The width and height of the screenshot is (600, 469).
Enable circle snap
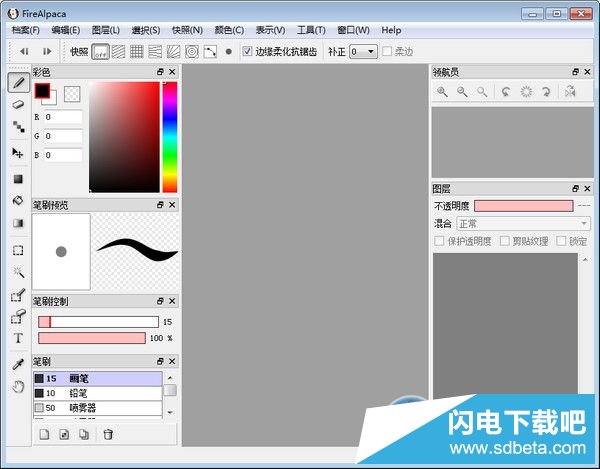[x=192, y=52]
